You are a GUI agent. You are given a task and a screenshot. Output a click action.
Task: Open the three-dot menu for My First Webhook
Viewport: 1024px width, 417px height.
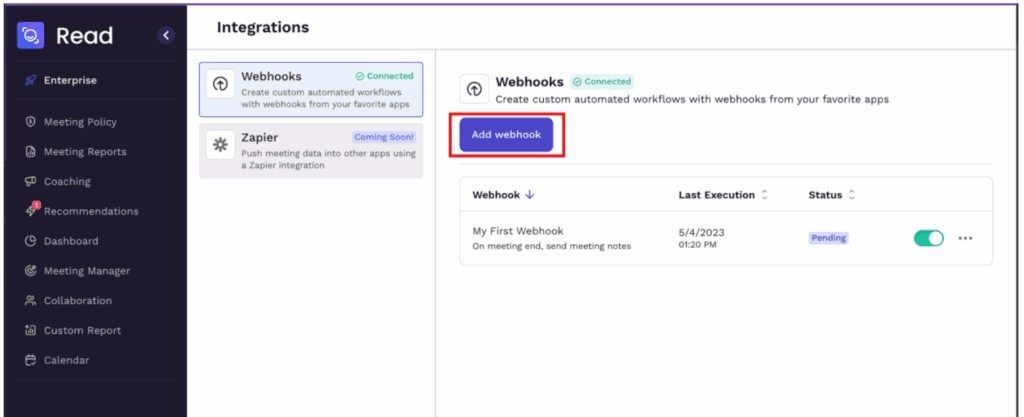pos(965,238)
